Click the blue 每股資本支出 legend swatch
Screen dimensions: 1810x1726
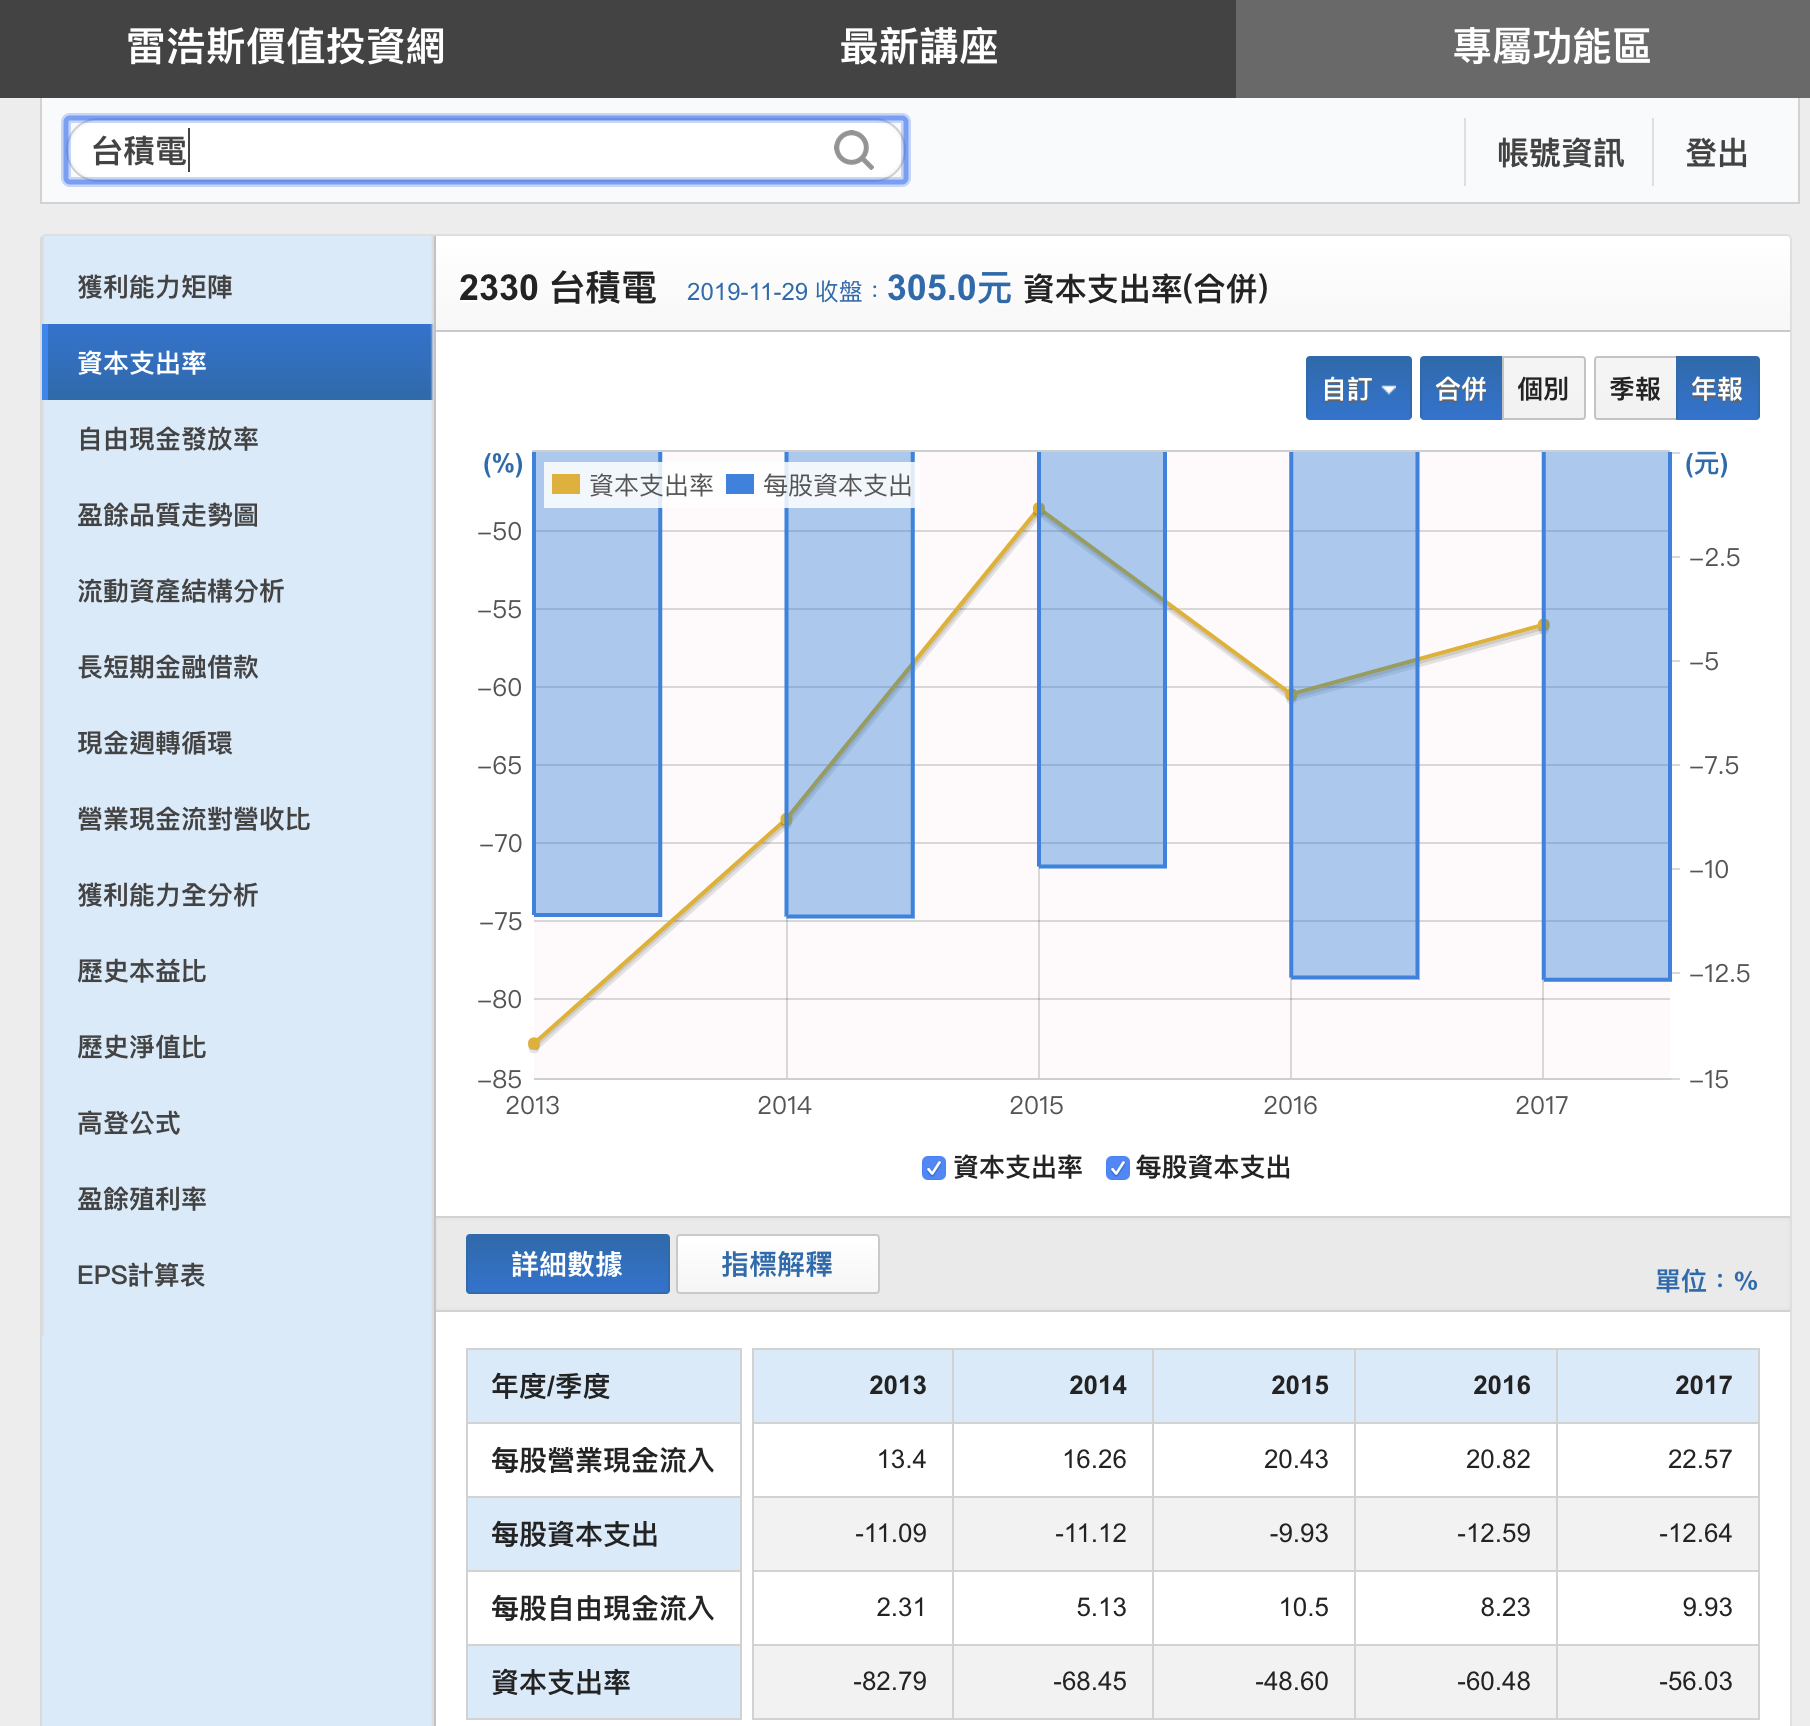740,485
